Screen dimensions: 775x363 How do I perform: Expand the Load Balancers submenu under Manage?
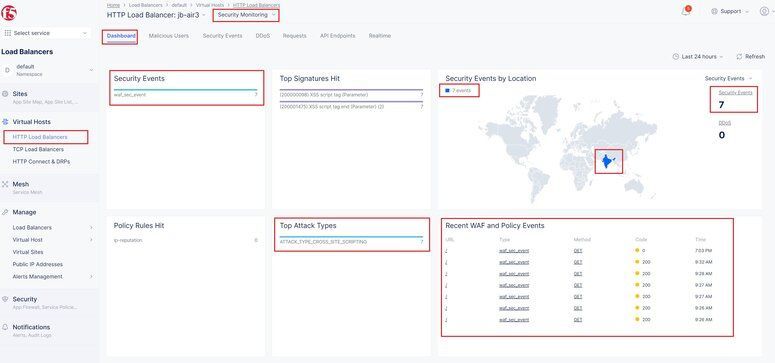(91, 227)
